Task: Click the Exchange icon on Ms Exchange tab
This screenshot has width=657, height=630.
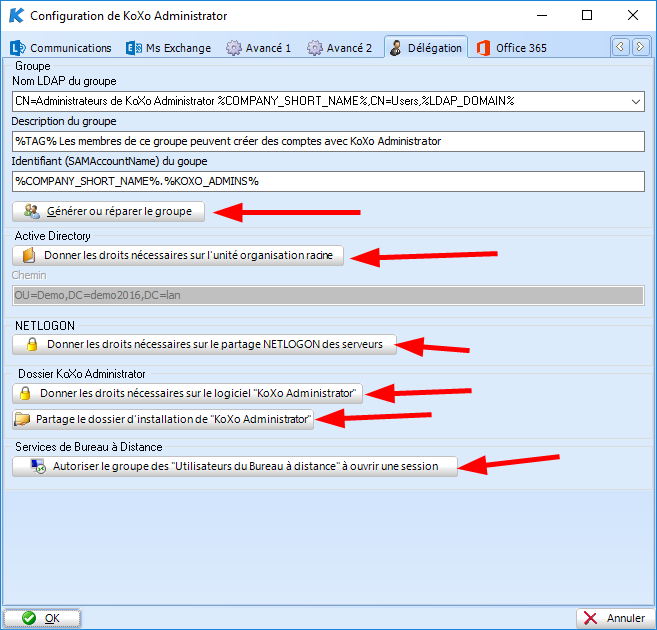Action: pyautogui.click(x=134, y=48)
